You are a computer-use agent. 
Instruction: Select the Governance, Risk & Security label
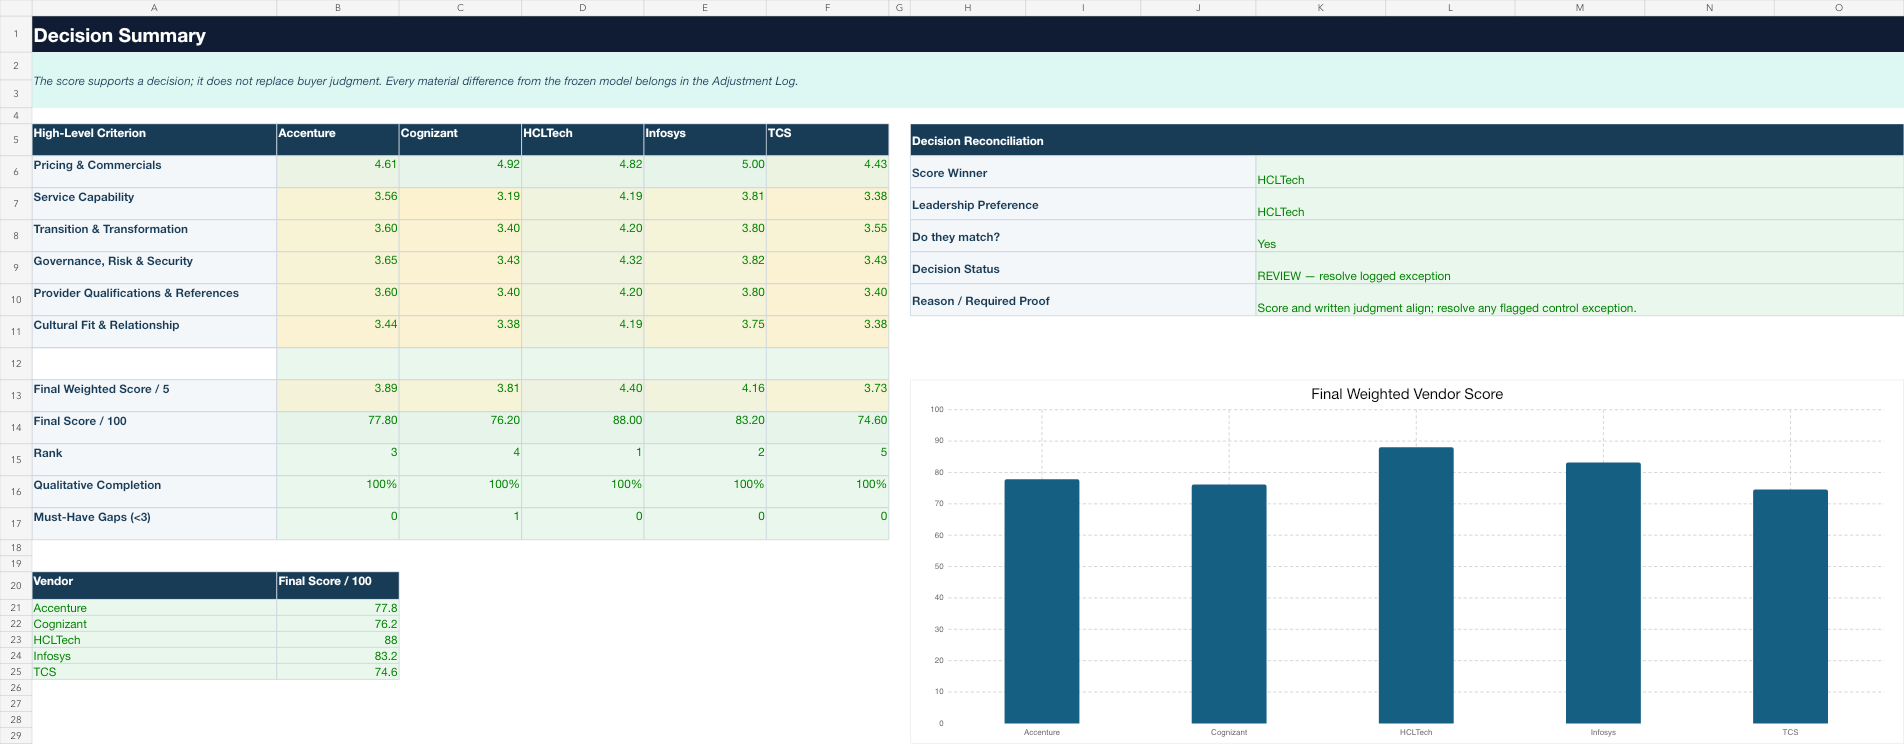click(x=154, y=268)
